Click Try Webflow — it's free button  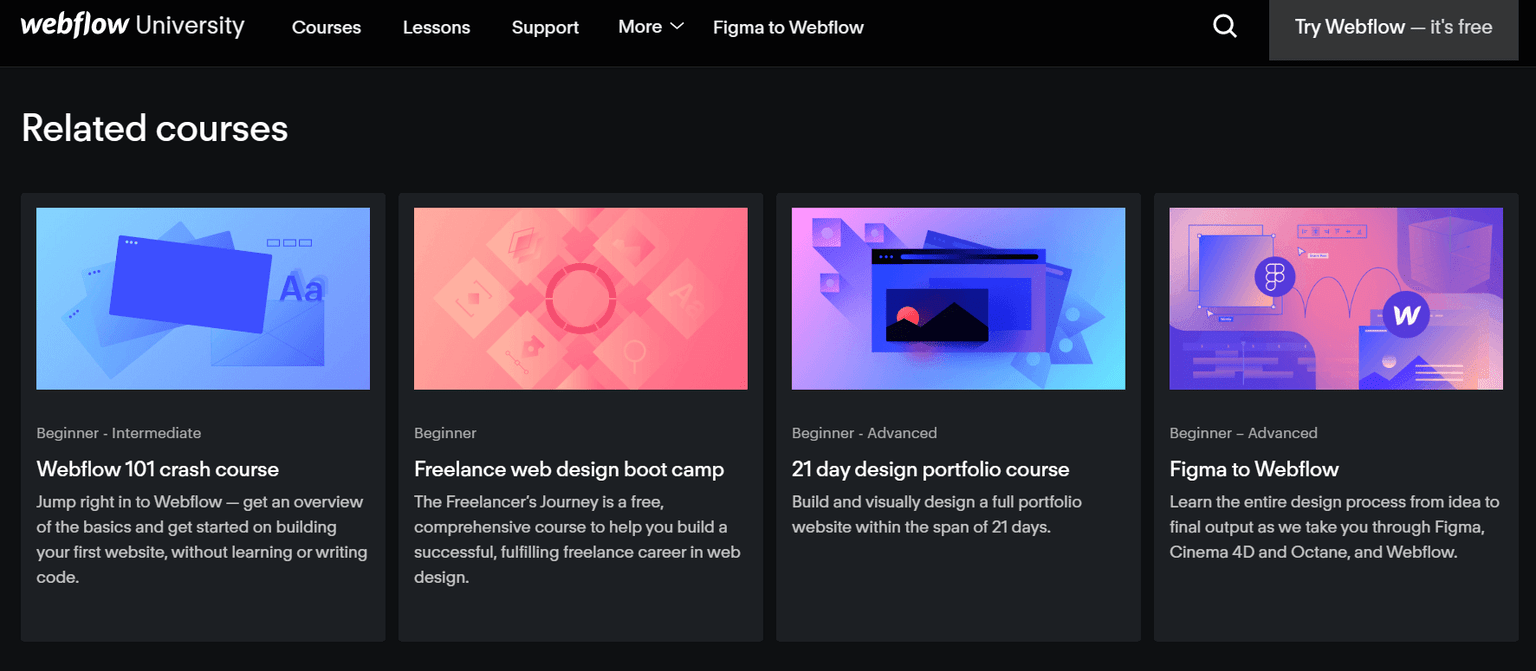click(x=1393, y=28)
